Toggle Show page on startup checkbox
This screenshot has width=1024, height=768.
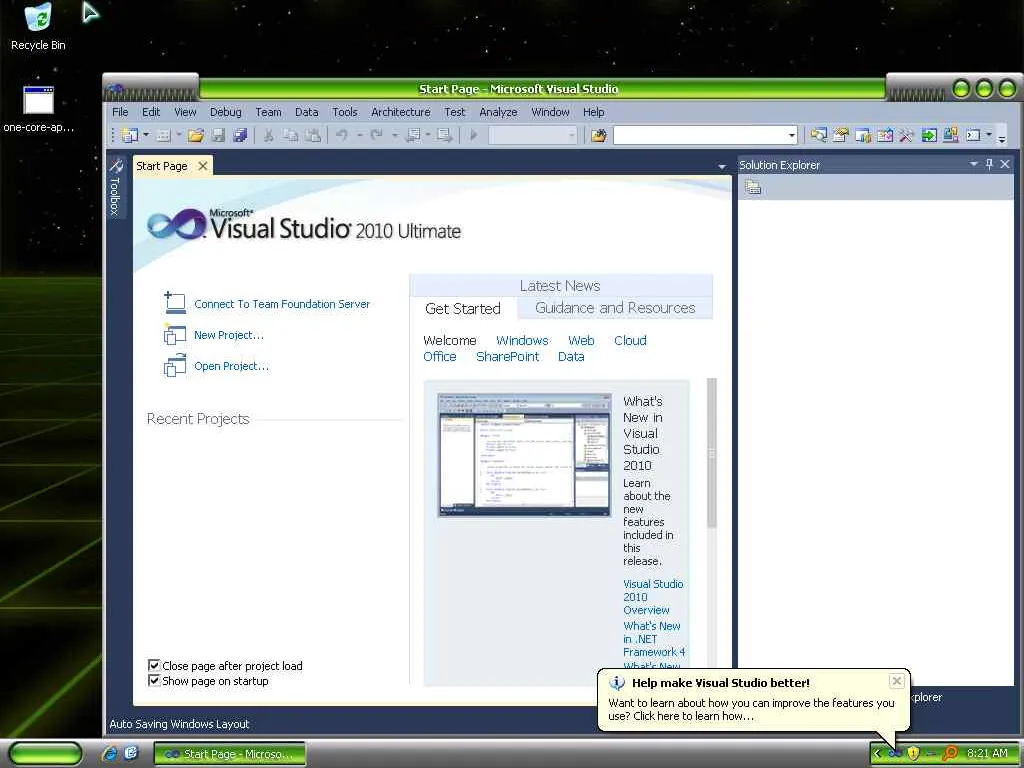(x=154, y=680)
